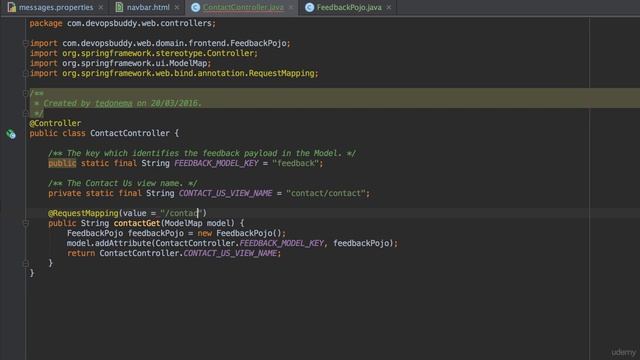Open the FeedbackPojo.java tab
Image resolution: width=640 pixels, height=360 pixels.
pos(349,7)
